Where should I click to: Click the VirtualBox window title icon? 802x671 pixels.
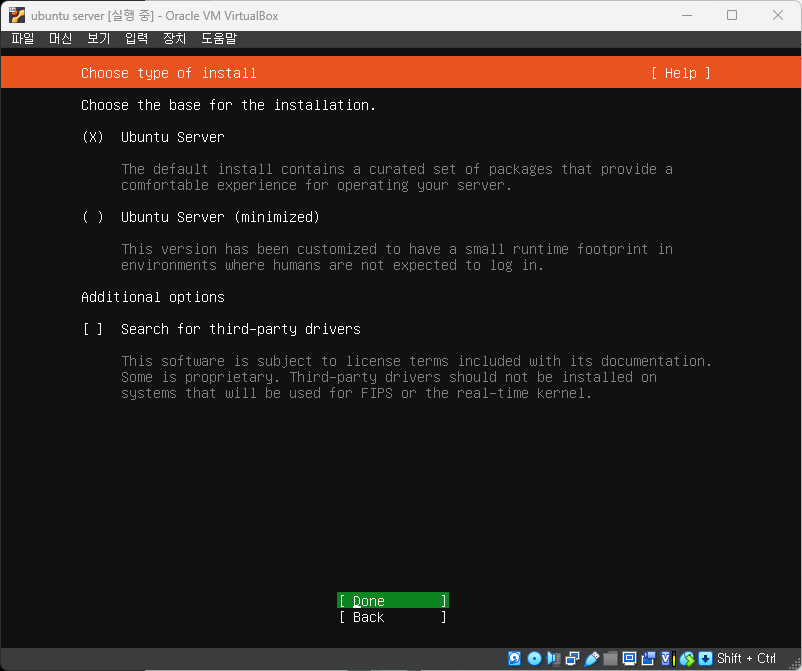click(17, 15)
